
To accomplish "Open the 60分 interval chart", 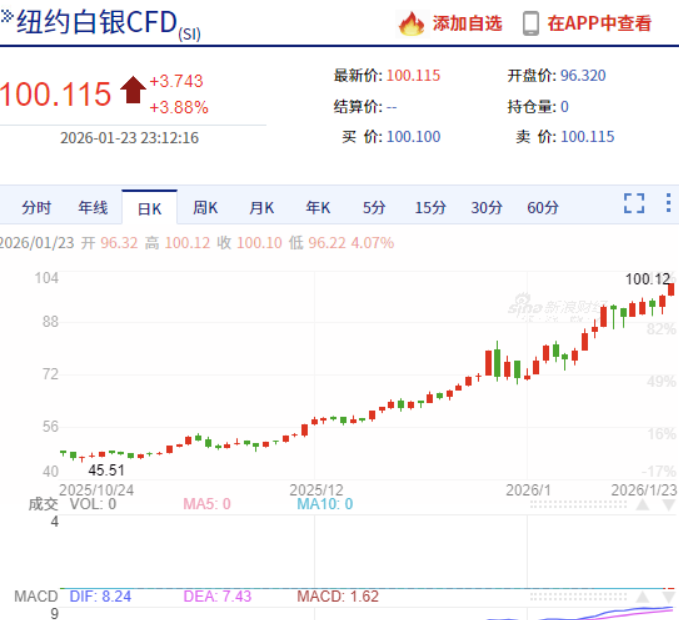I will point(542,208).
